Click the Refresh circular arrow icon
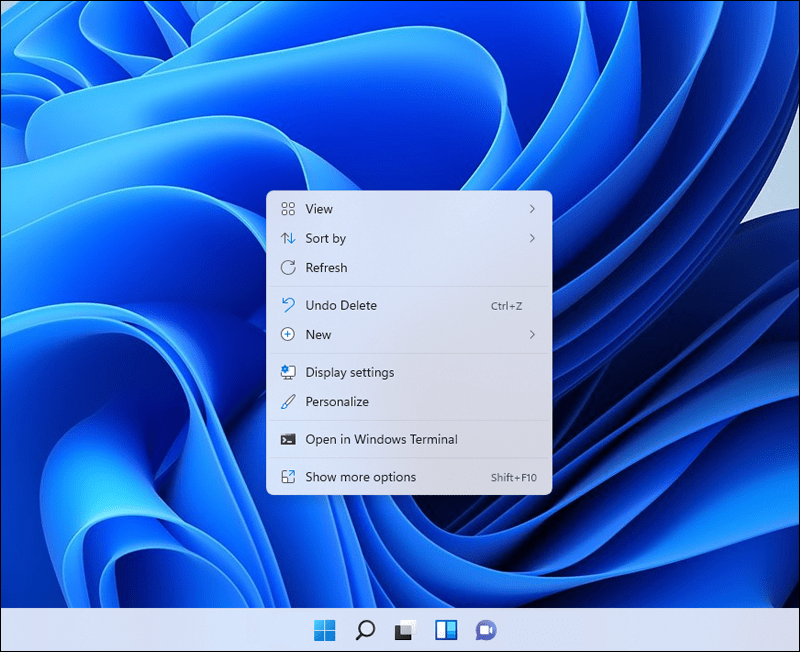This screenshot has height=652, width=800. (288, 267)
